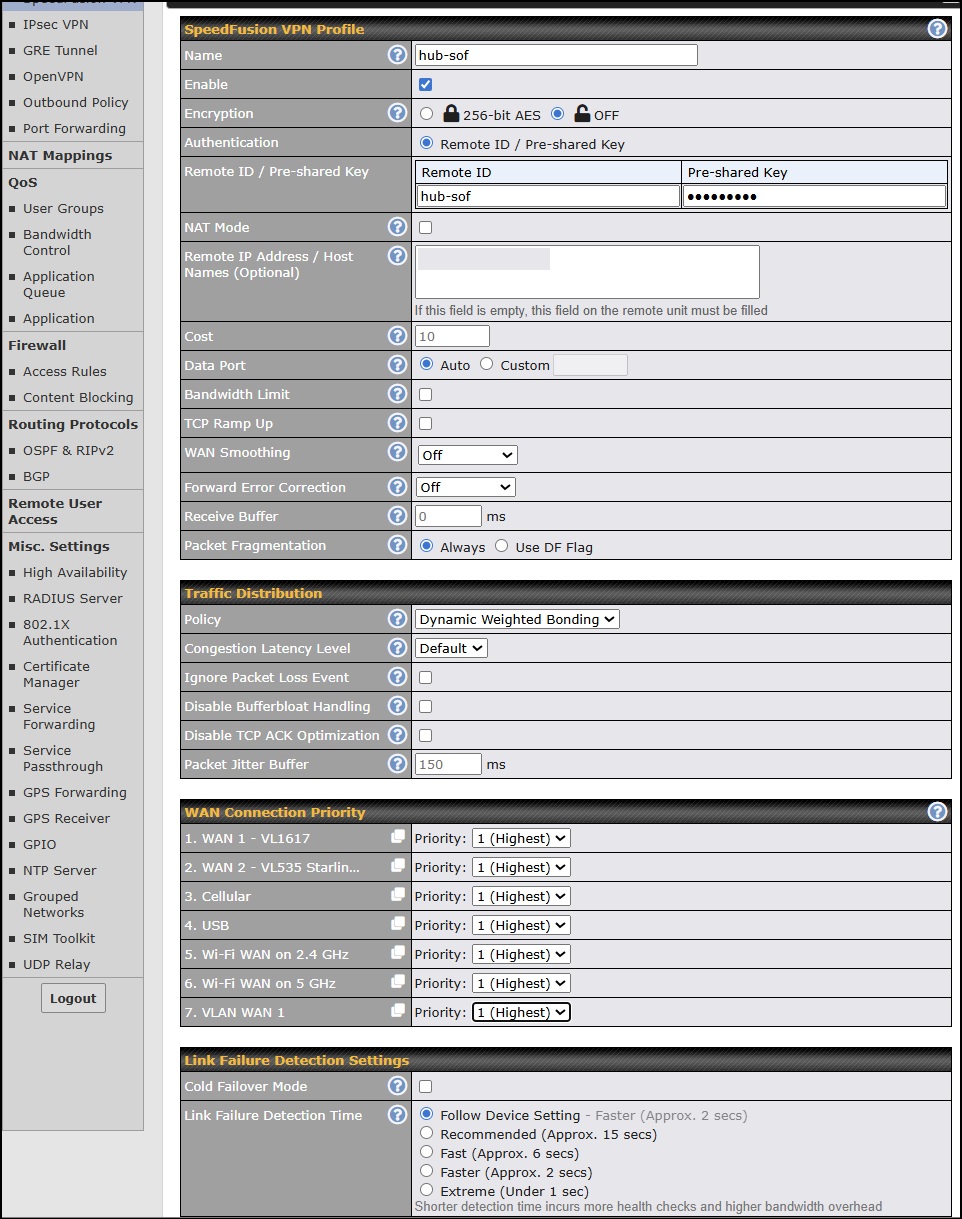Viewport: 962px width, 1219px height.
Task: Open TCP Ramp Up help icon
Action: click(397, 423)
